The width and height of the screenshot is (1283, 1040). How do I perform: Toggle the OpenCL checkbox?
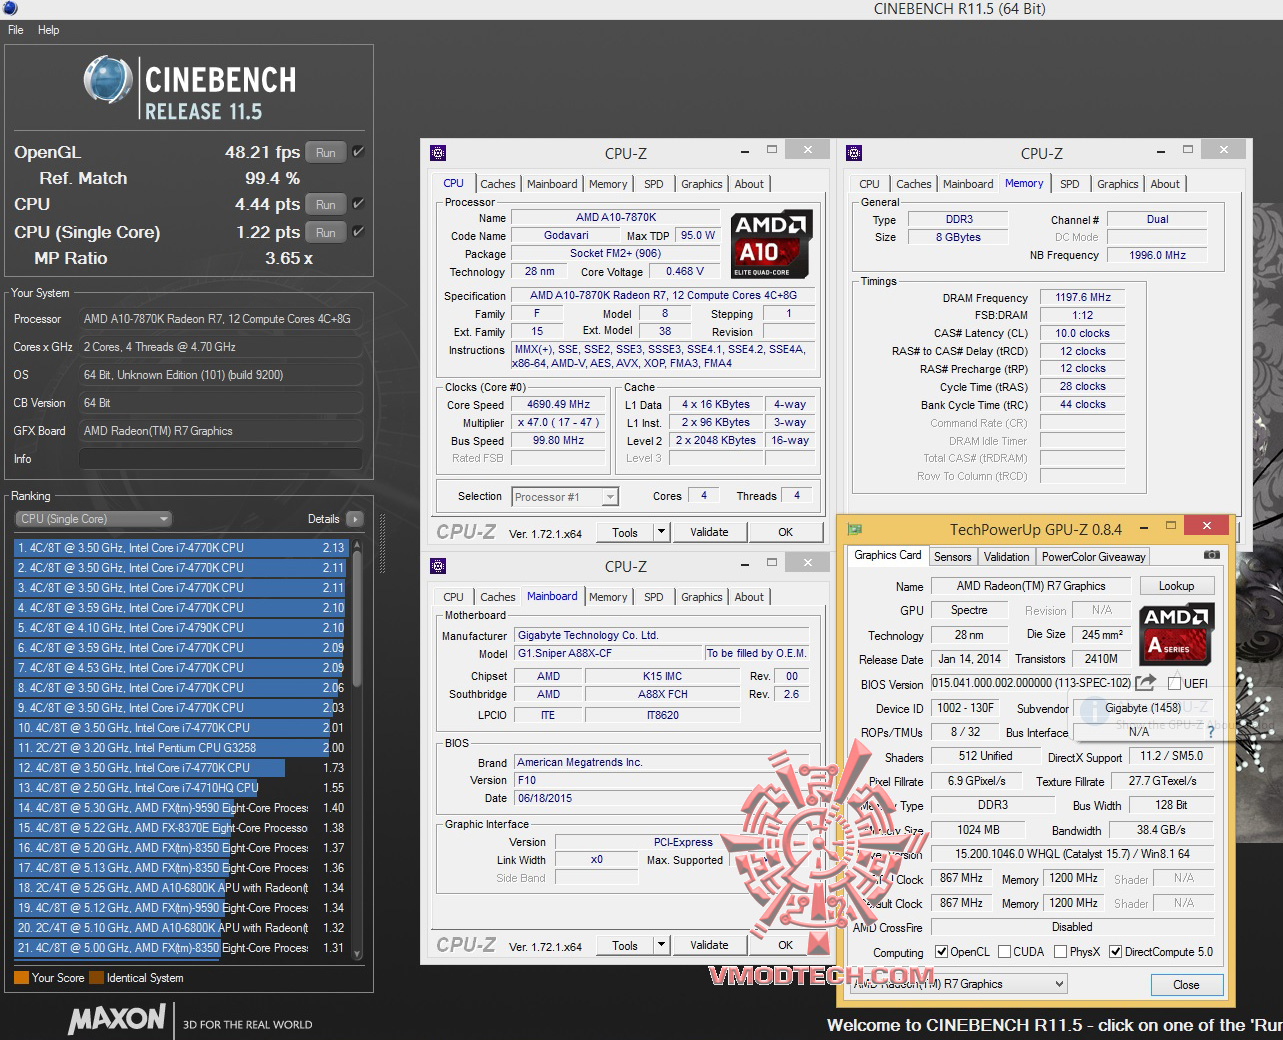pyautogui.click(x=941, y=952)
